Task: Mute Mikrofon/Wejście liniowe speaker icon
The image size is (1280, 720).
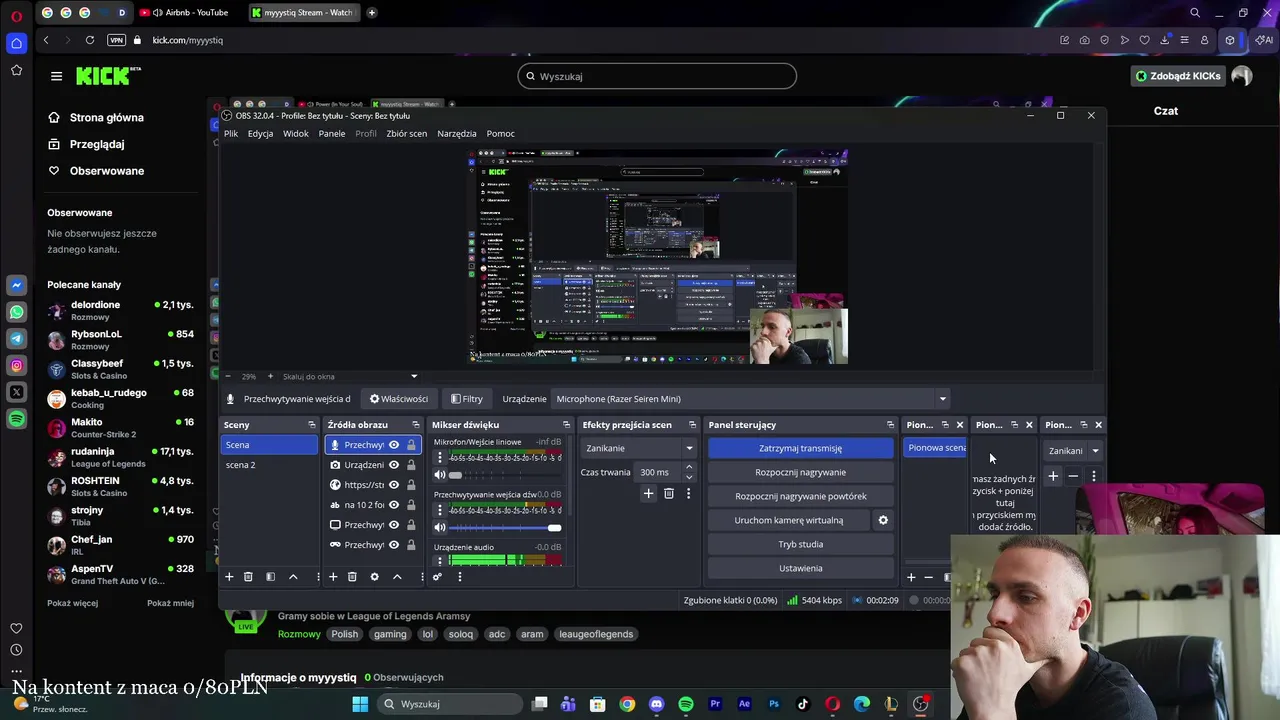Action: 440,475
